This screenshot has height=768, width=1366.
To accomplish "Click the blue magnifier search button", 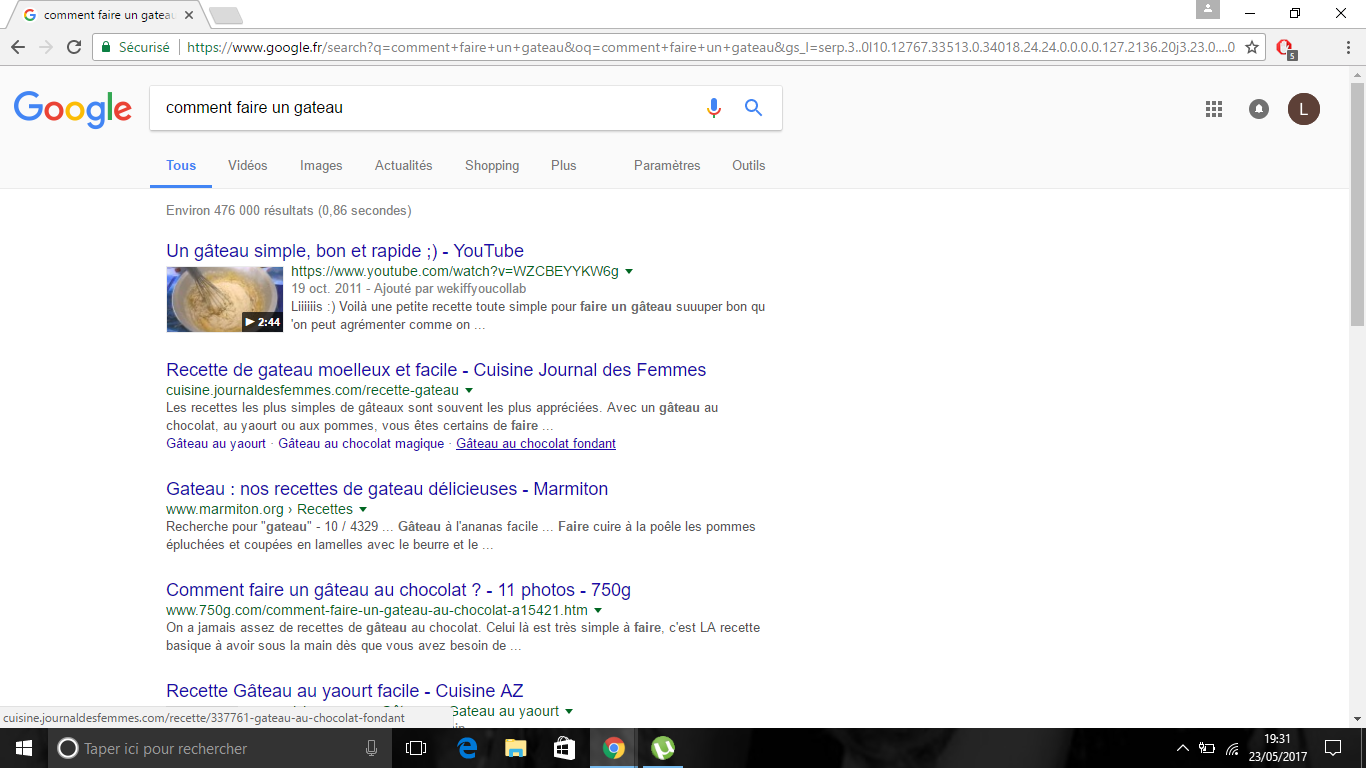I will point(754,108).
